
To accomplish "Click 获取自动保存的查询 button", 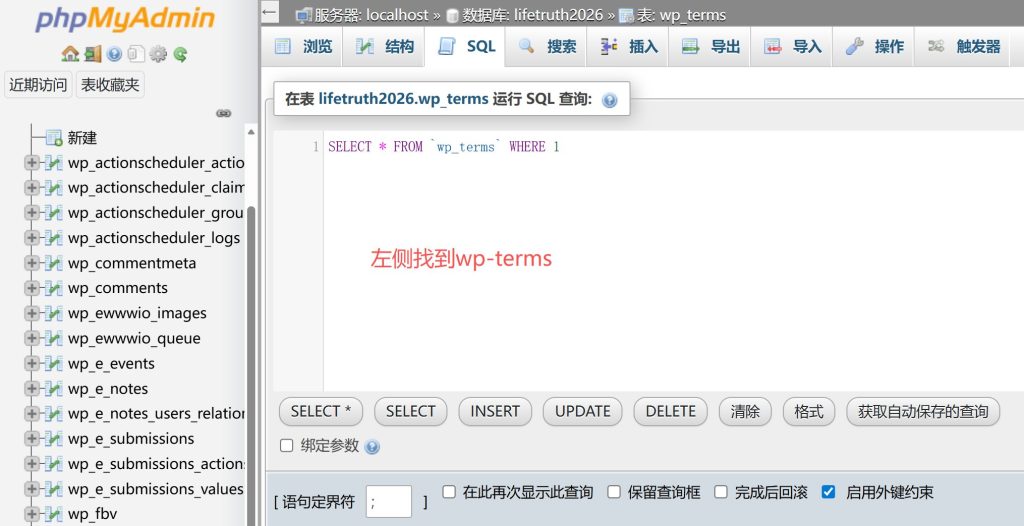I will point(923,412).
